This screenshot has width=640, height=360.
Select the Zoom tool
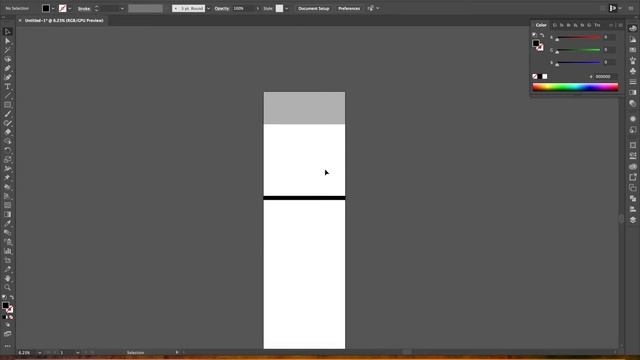(7, 287)
